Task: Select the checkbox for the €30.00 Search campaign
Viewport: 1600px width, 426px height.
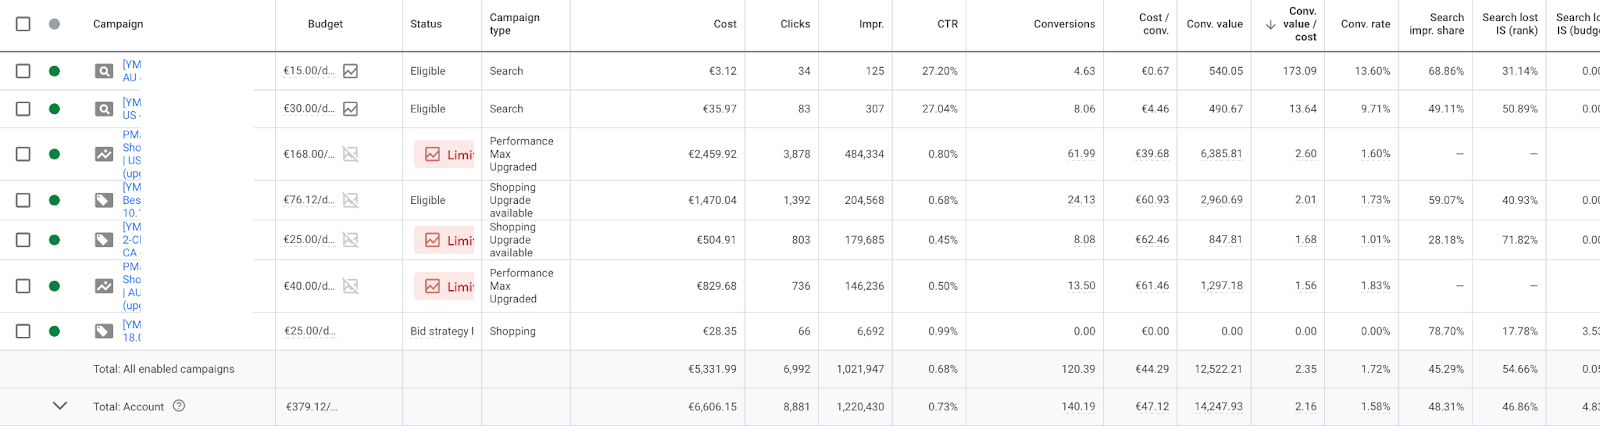Action: pyautogui.click(x=23, y=109)
